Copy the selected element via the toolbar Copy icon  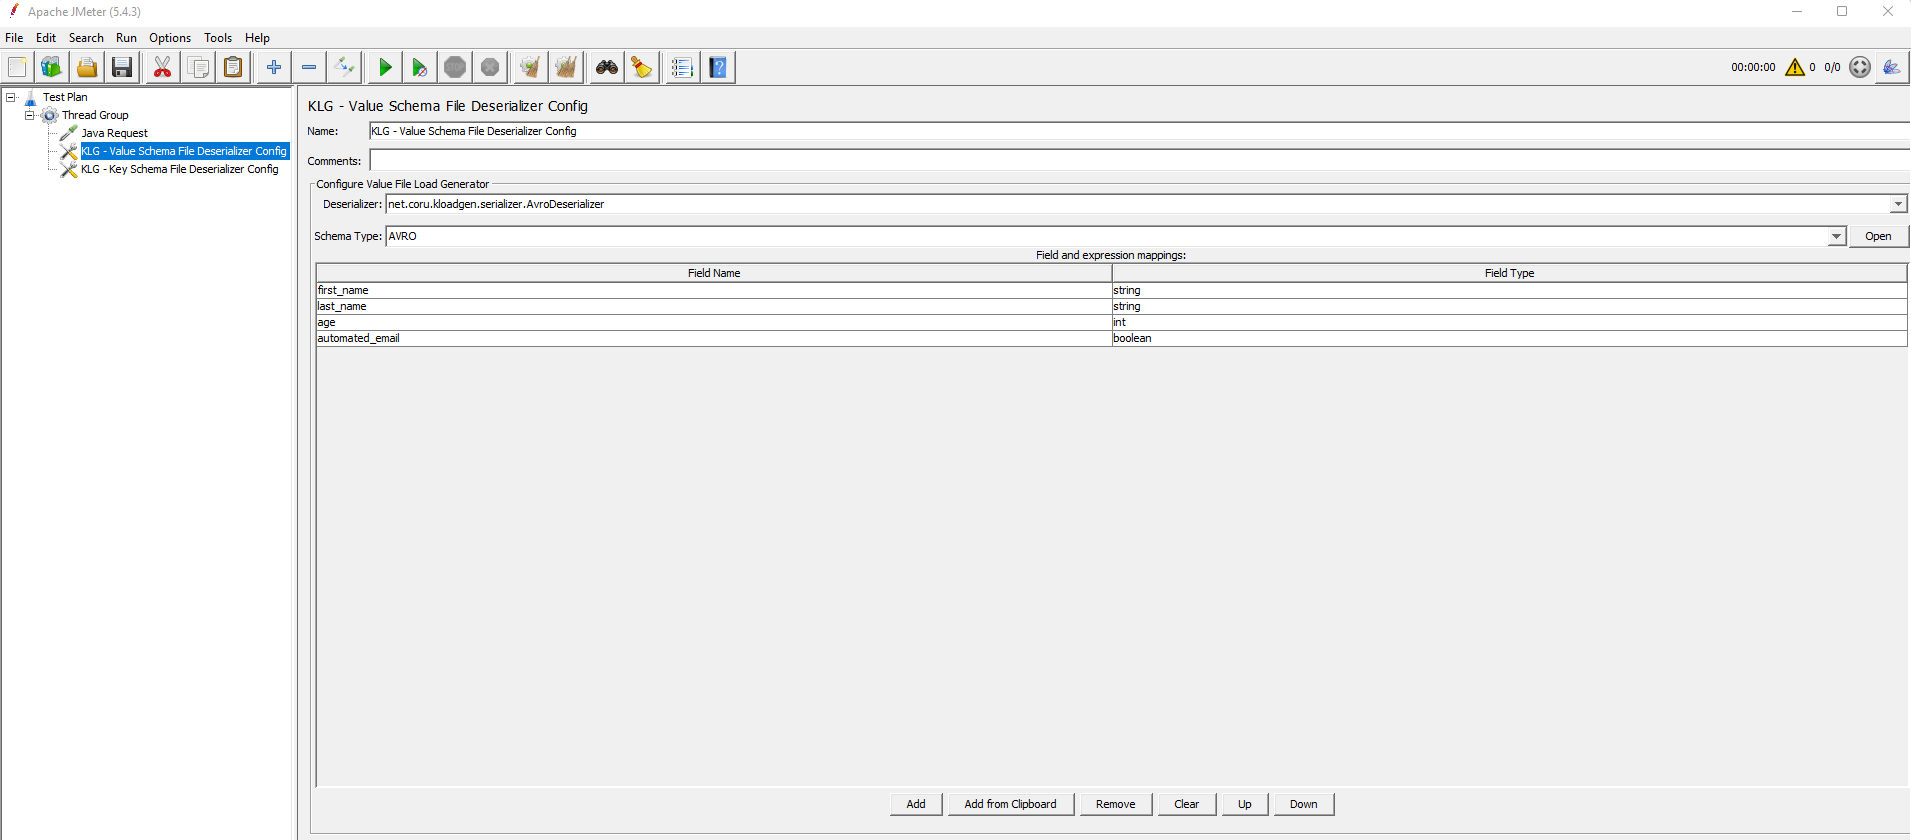click(x=198, y=67)
